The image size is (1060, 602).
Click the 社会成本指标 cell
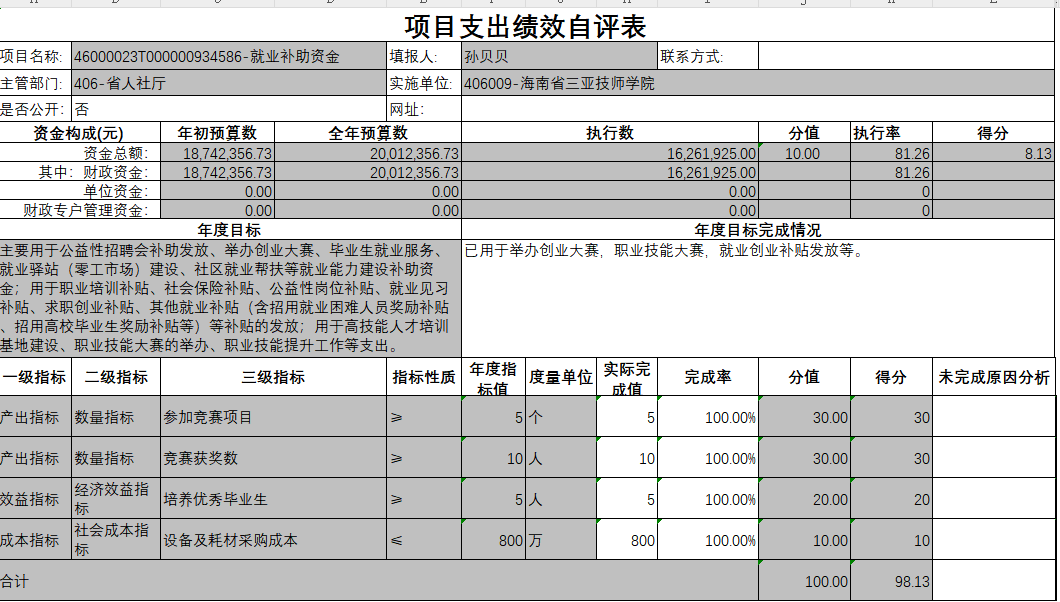[x=116, y=539]
